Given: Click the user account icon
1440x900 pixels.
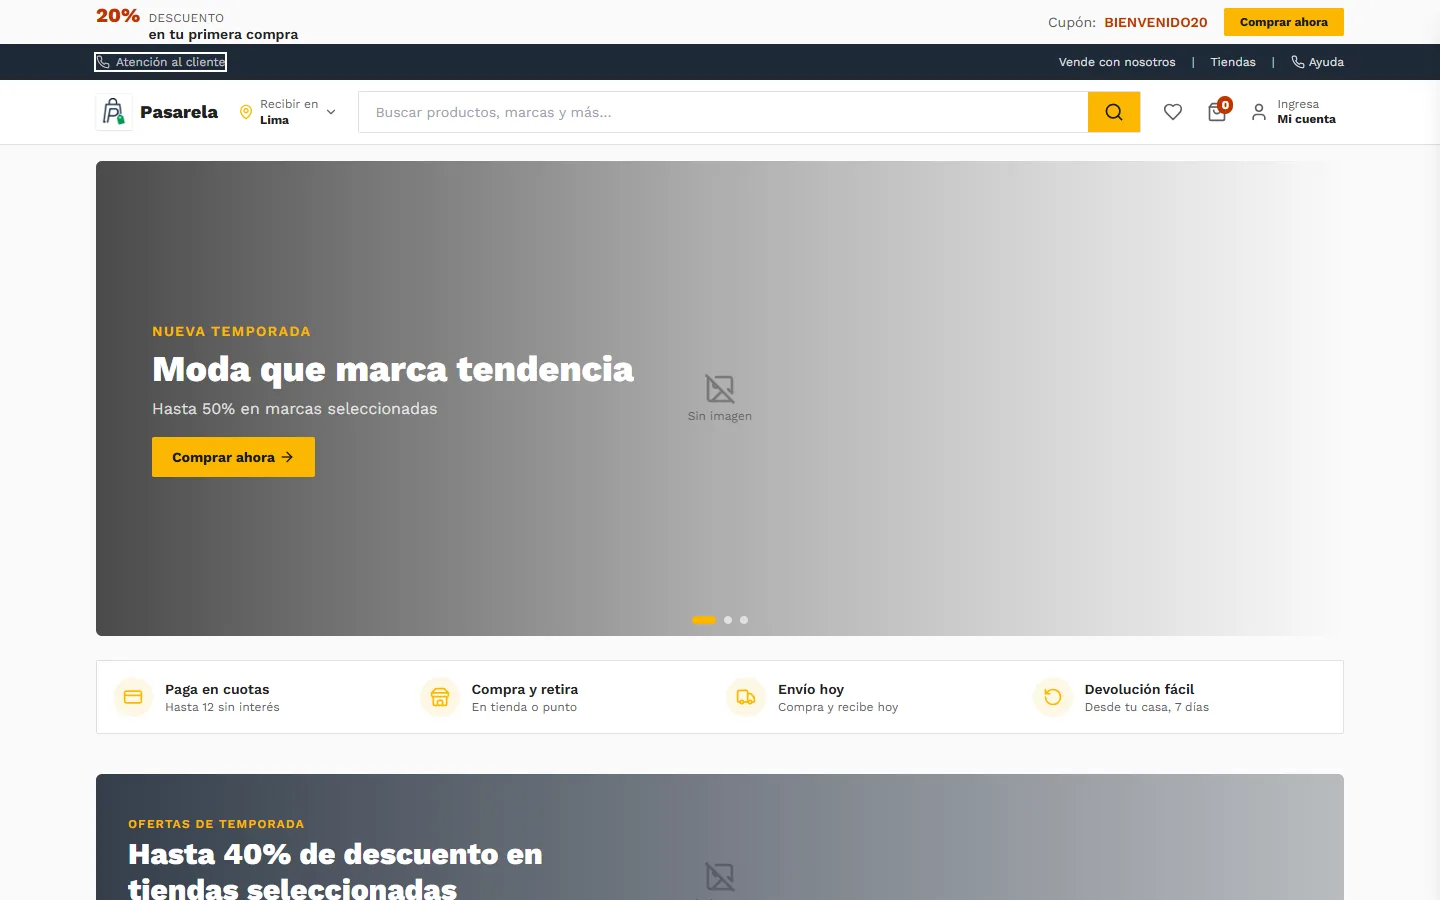Looking at the screenshot, I should click(1259, 112).
